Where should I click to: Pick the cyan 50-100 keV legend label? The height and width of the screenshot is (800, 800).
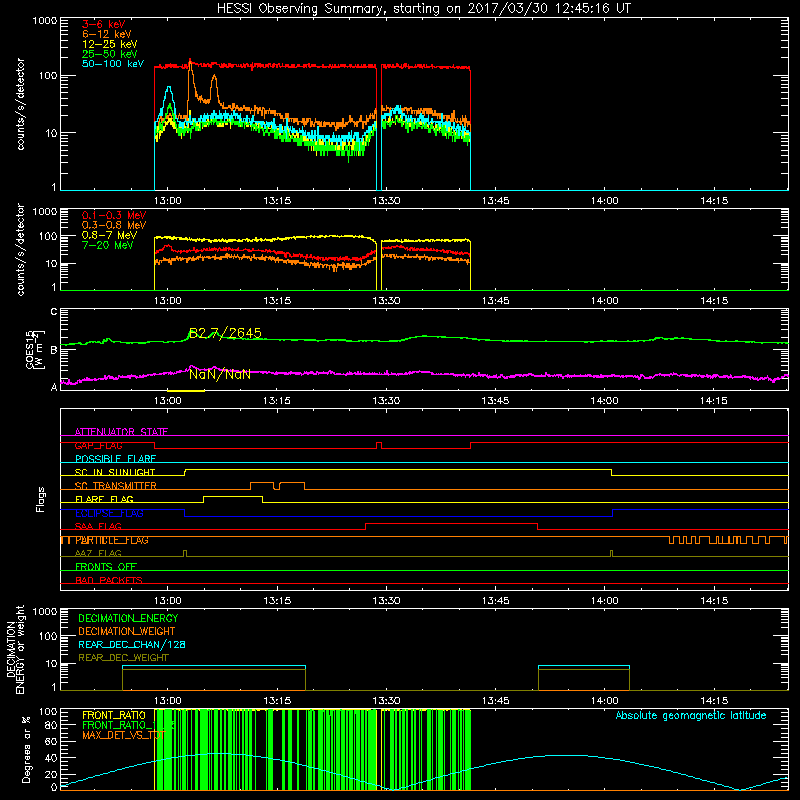click(113, 64)
